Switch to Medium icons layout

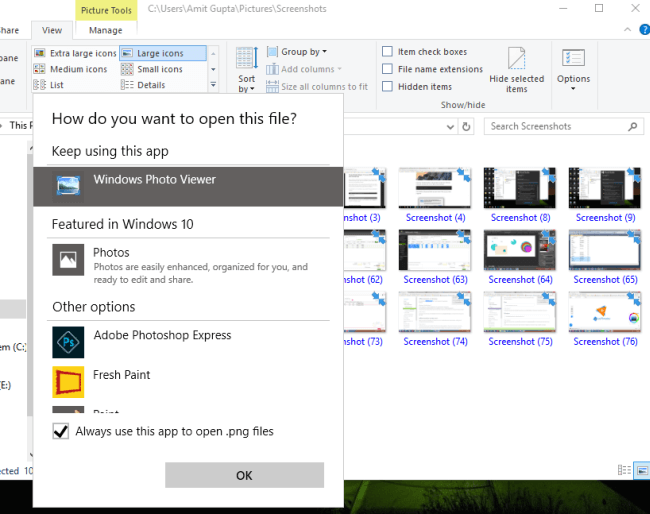(70, 69)
